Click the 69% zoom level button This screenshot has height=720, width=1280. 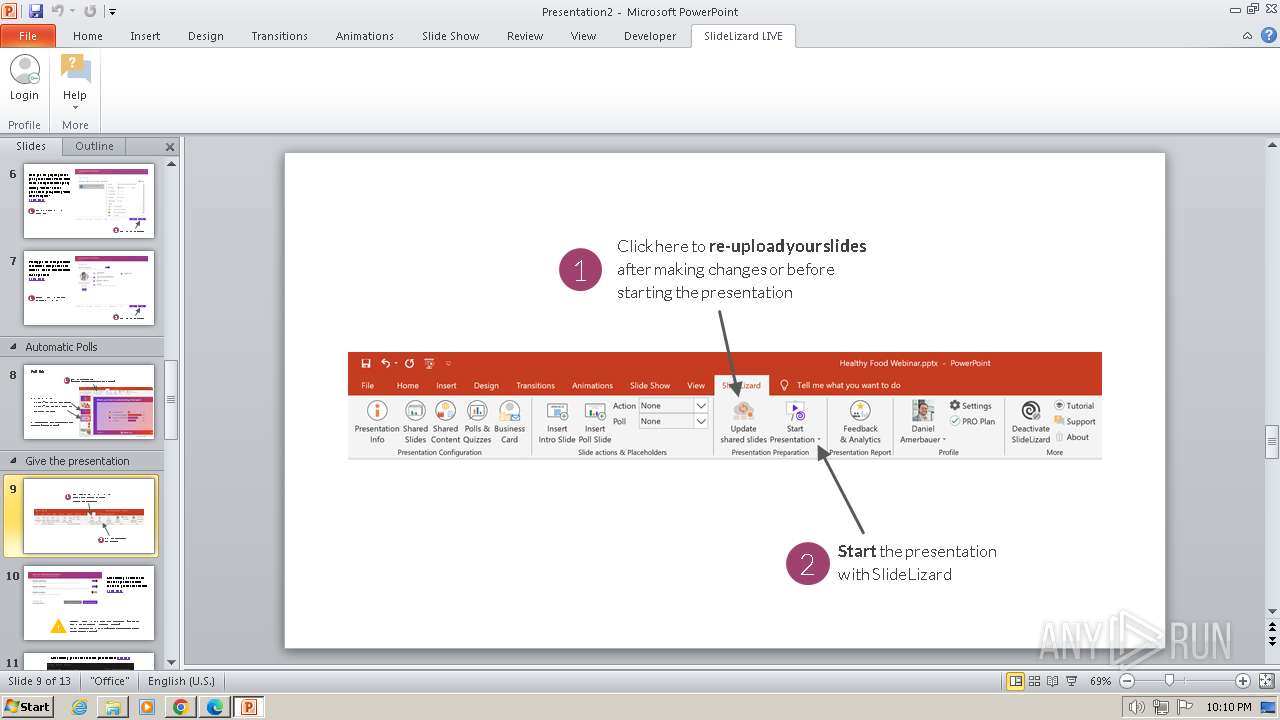click(1101, 681)
